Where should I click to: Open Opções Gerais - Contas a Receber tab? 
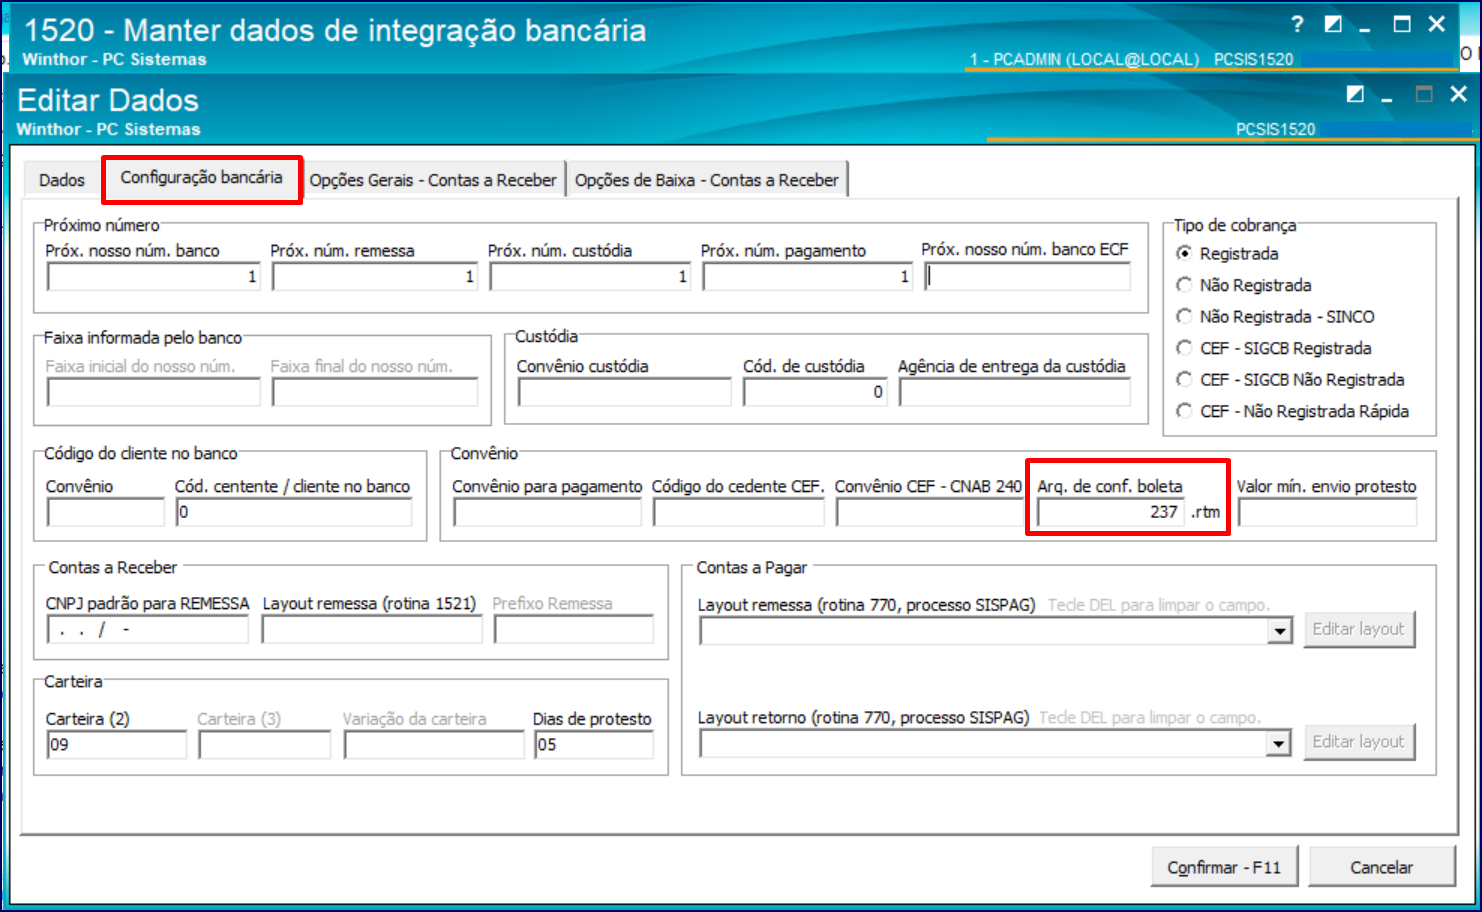click(x=433, y=180)
